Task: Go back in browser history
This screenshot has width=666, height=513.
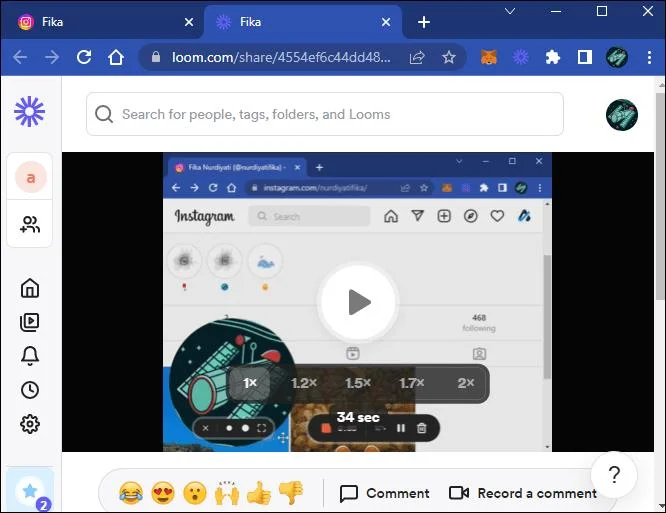Action: pyautogui.click(x=20, y=57)
